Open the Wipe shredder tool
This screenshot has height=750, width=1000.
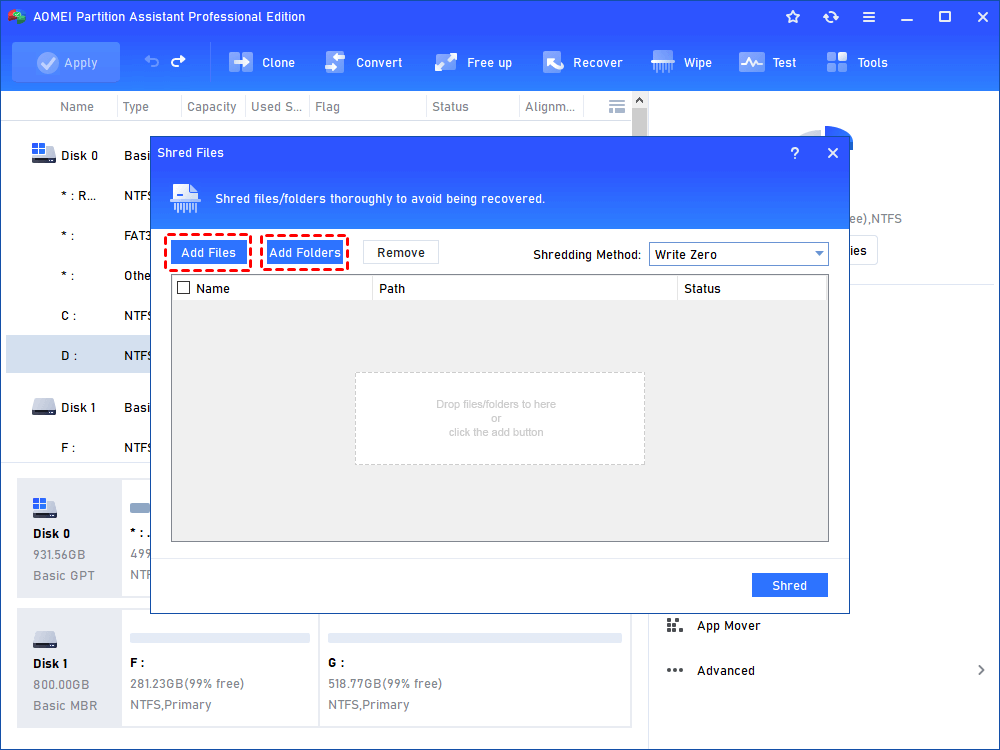(x=663, y=62)
